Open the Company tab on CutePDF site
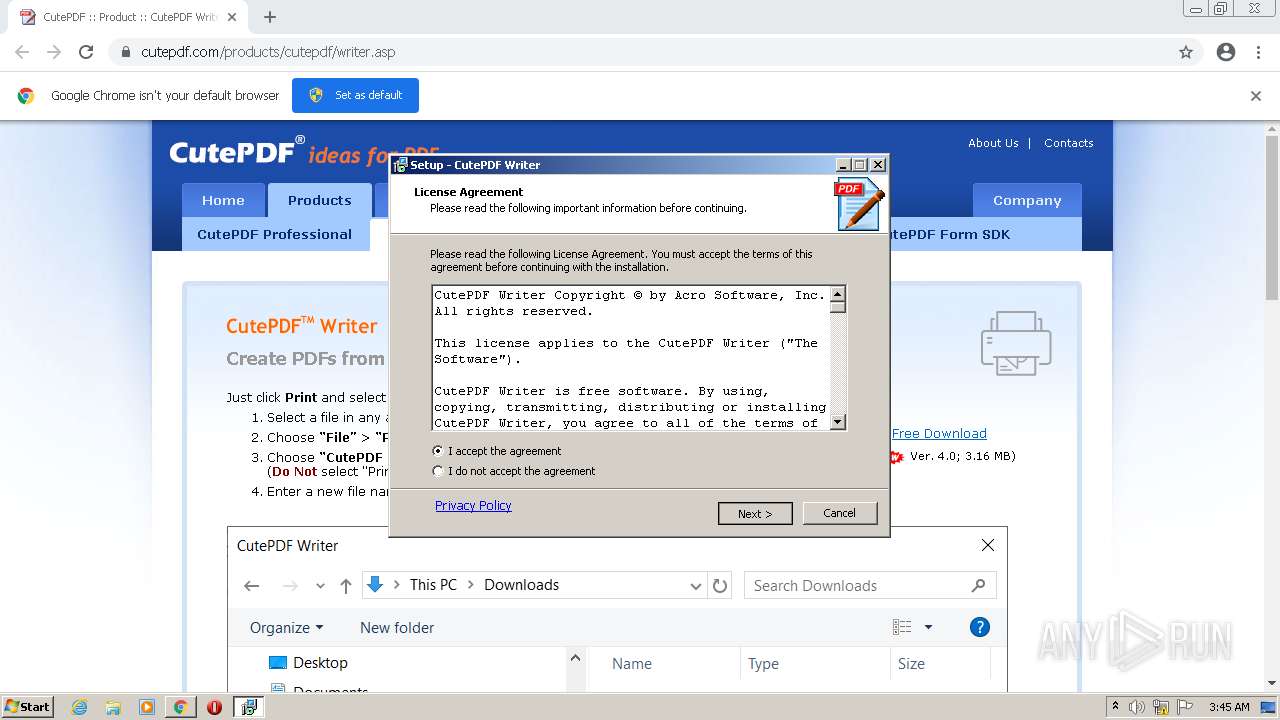This screenshot has width=1280, height=720. [x=1027, y=200]
